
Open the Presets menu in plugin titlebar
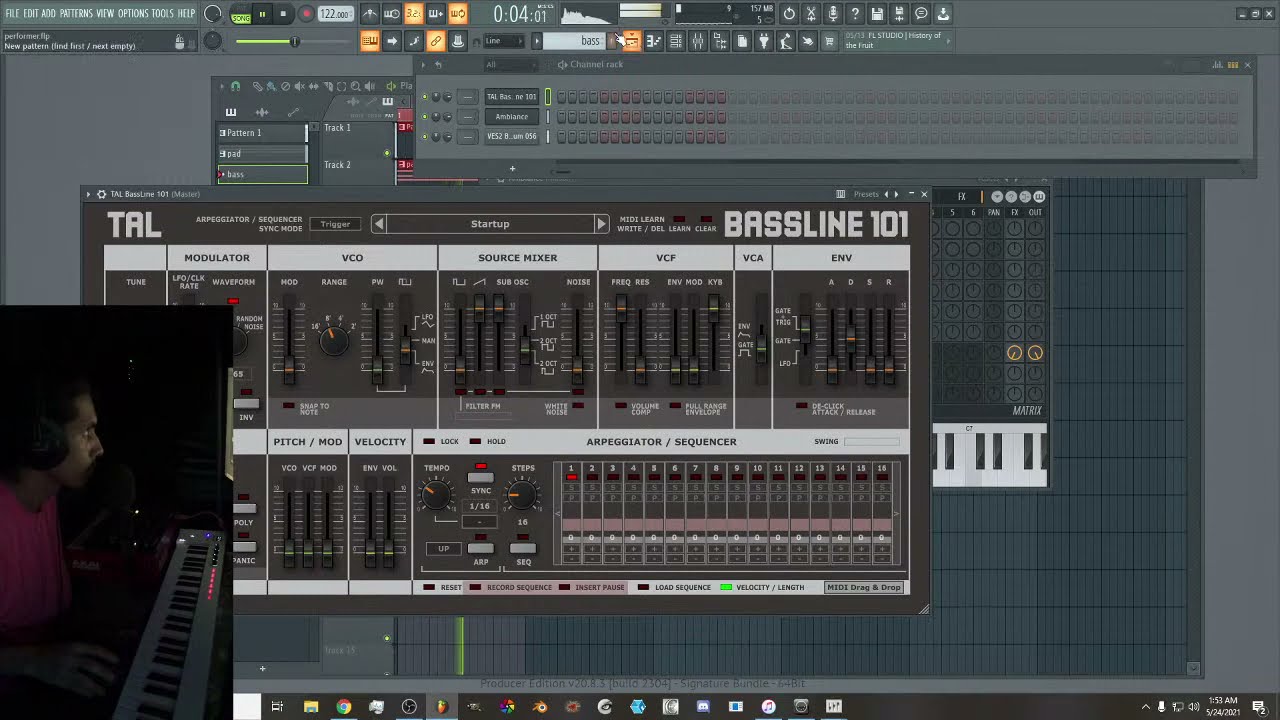click(866, 194)
